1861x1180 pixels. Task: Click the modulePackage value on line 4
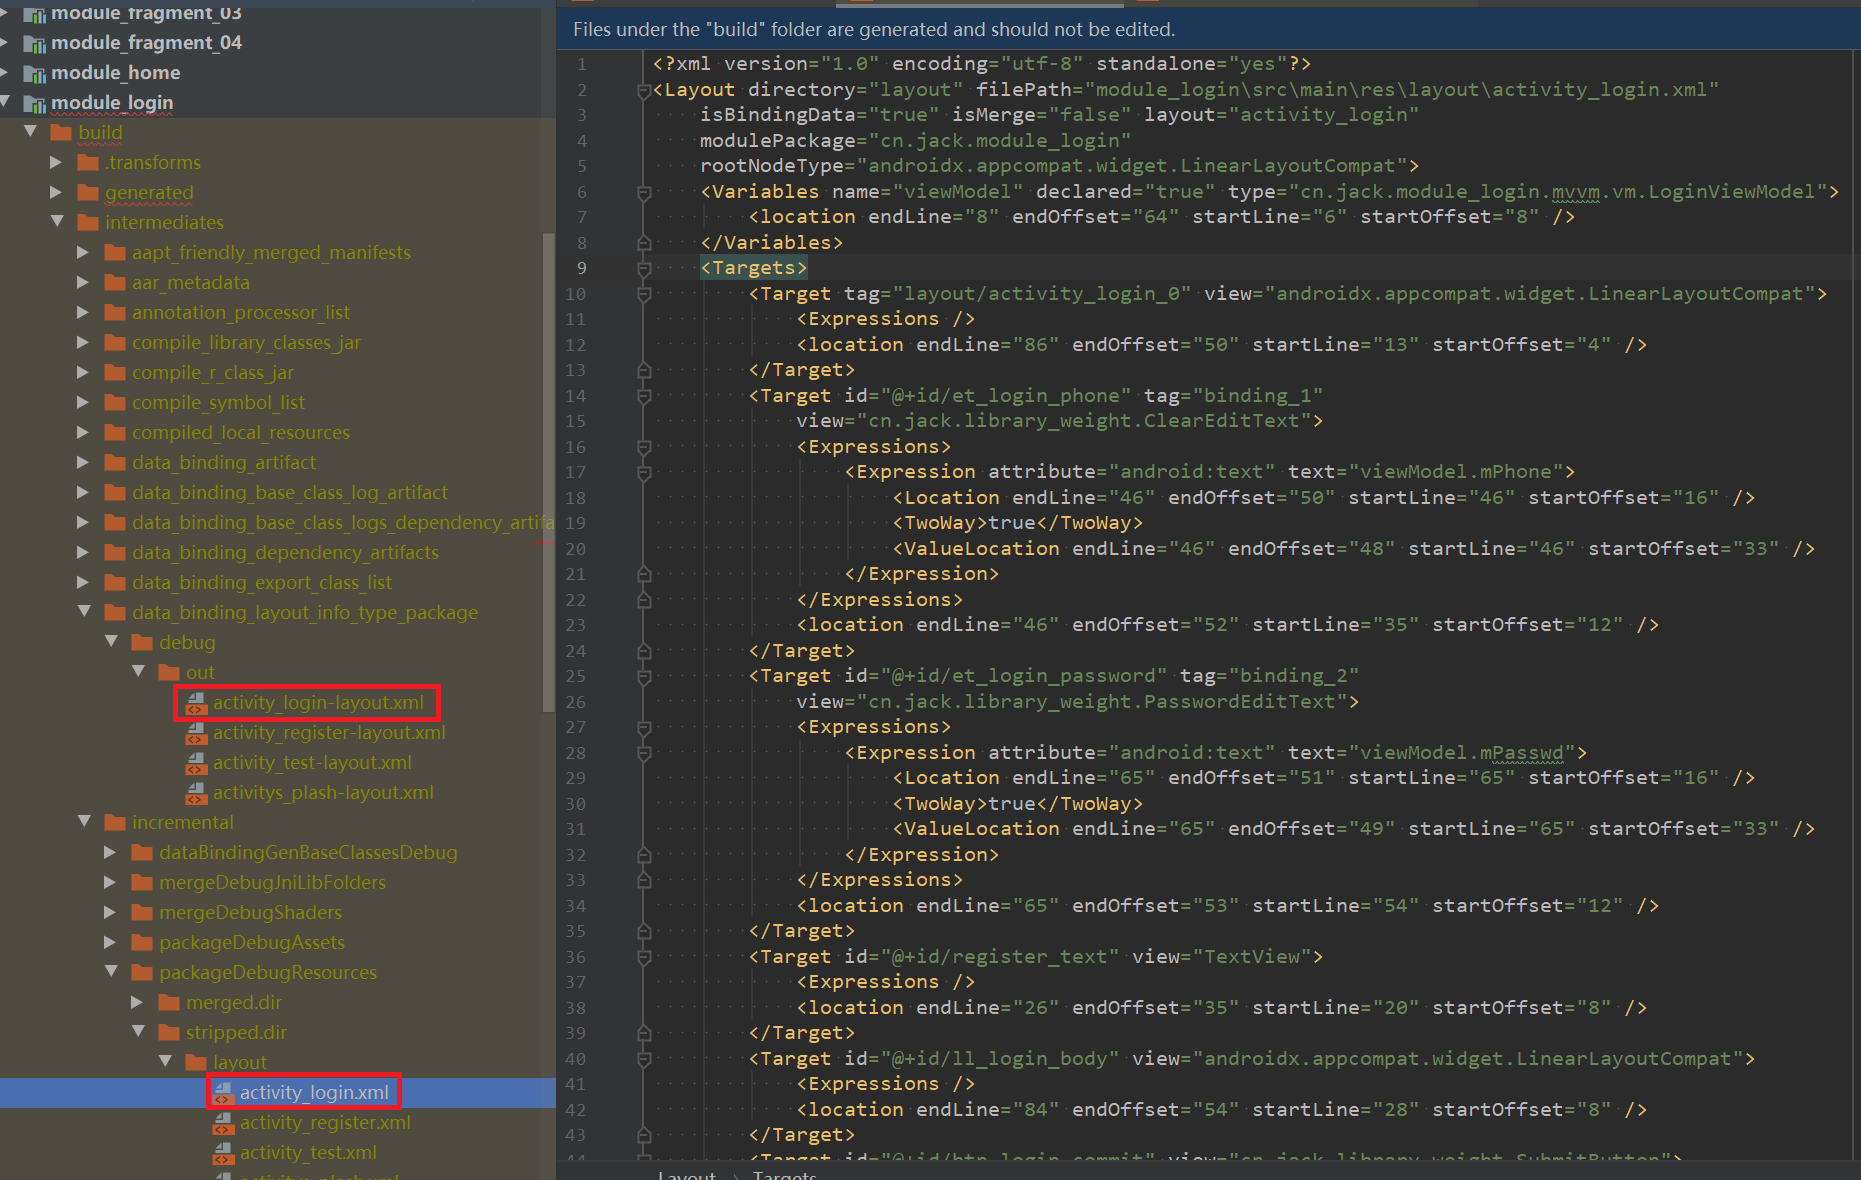point(1000,141)
